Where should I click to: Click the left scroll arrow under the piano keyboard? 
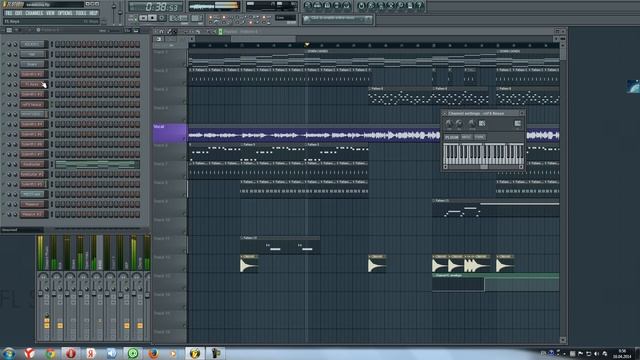(x=446, y=167)
